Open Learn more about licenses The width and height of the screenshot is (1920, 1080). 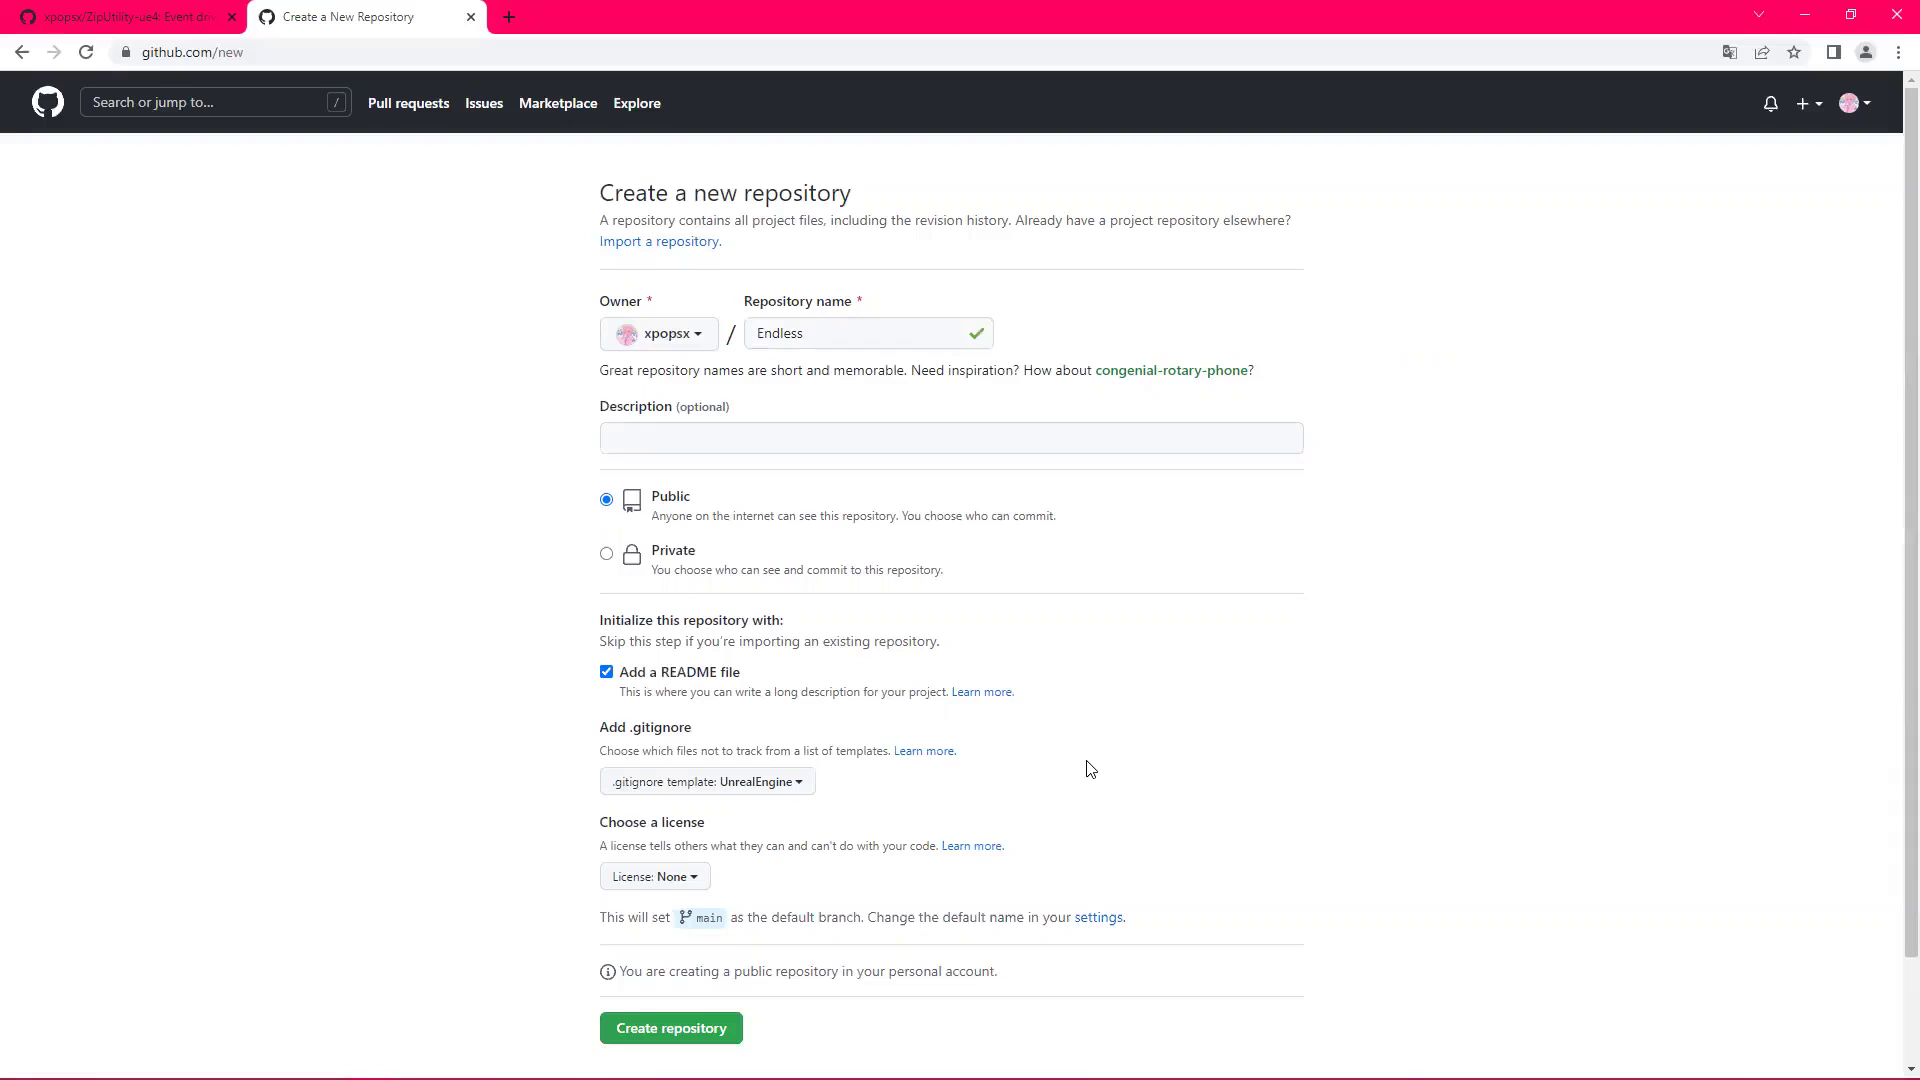pos(972,846)
